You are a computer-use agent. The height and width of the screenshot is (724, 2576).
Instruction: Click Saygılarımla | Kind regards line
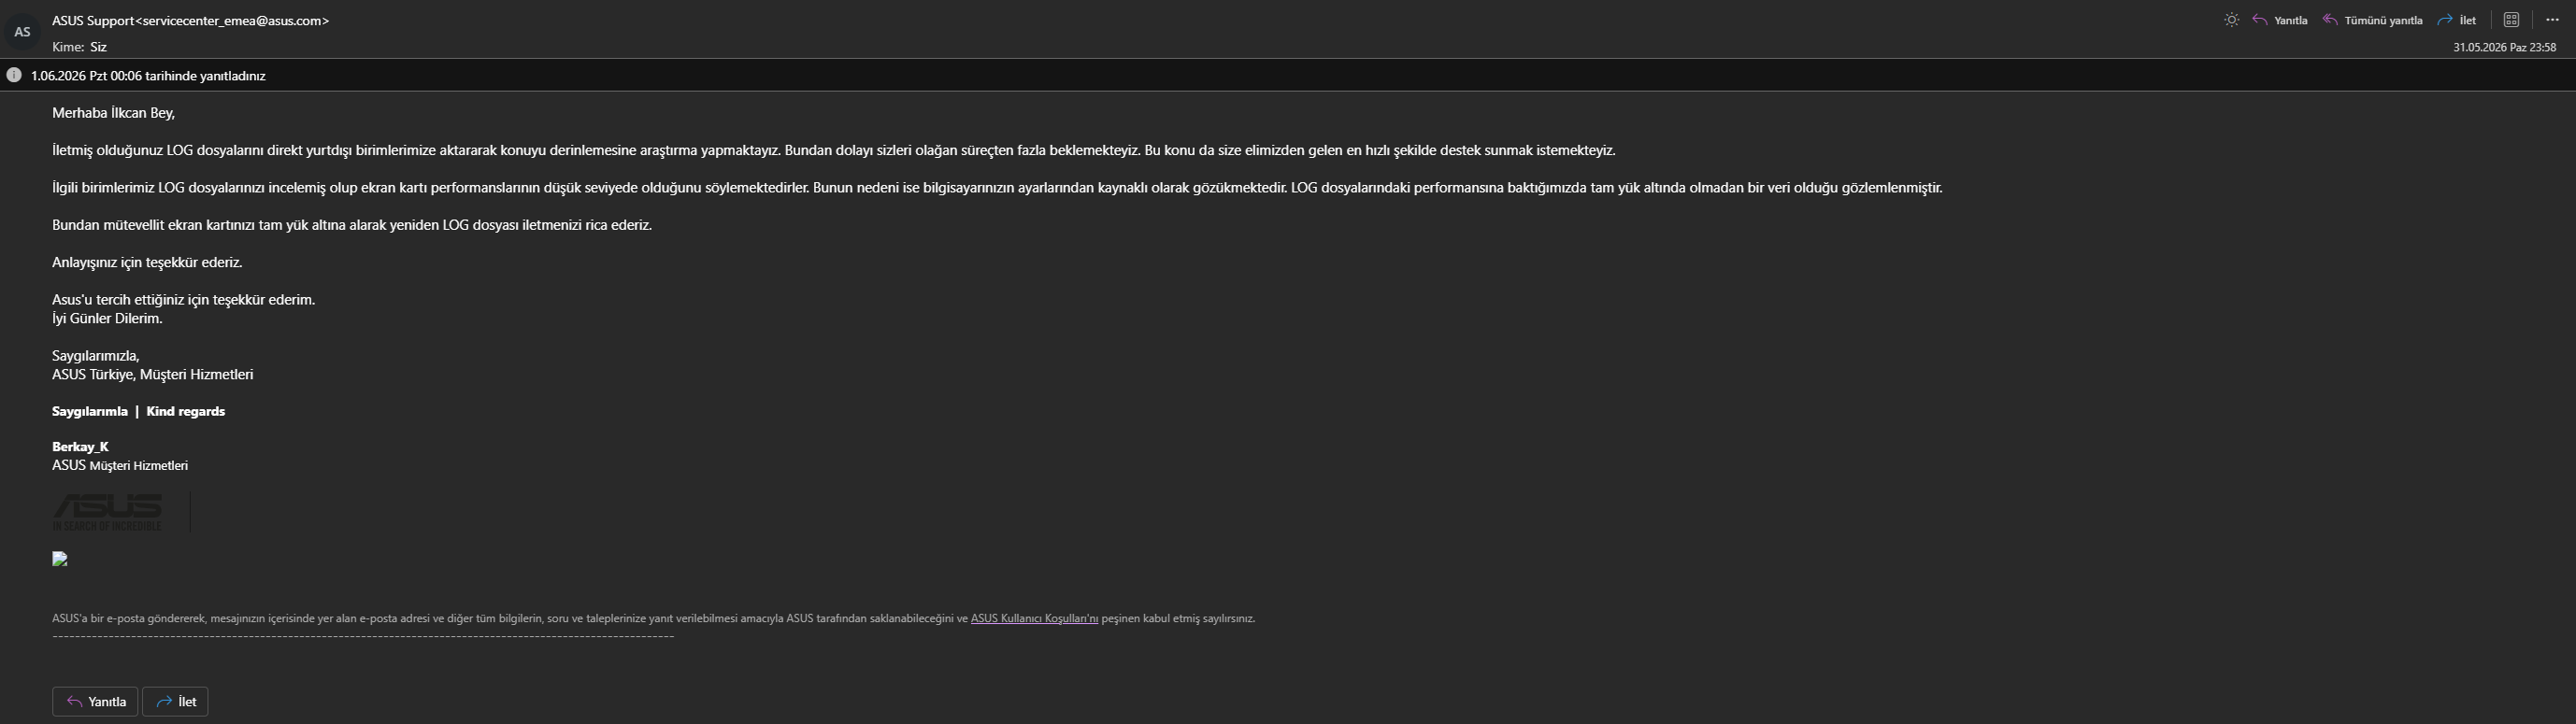(138, 411)
